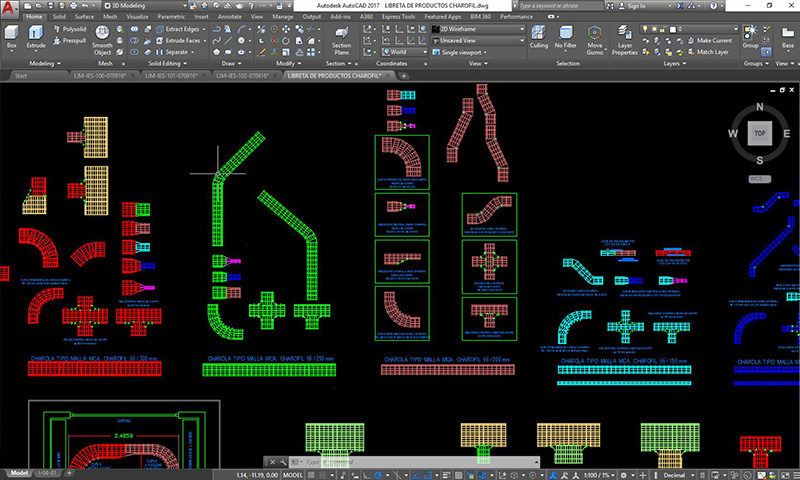This screenshot has width=800, height=480.
Task: Toggle the Culling selection option
Action: point(538,38)
